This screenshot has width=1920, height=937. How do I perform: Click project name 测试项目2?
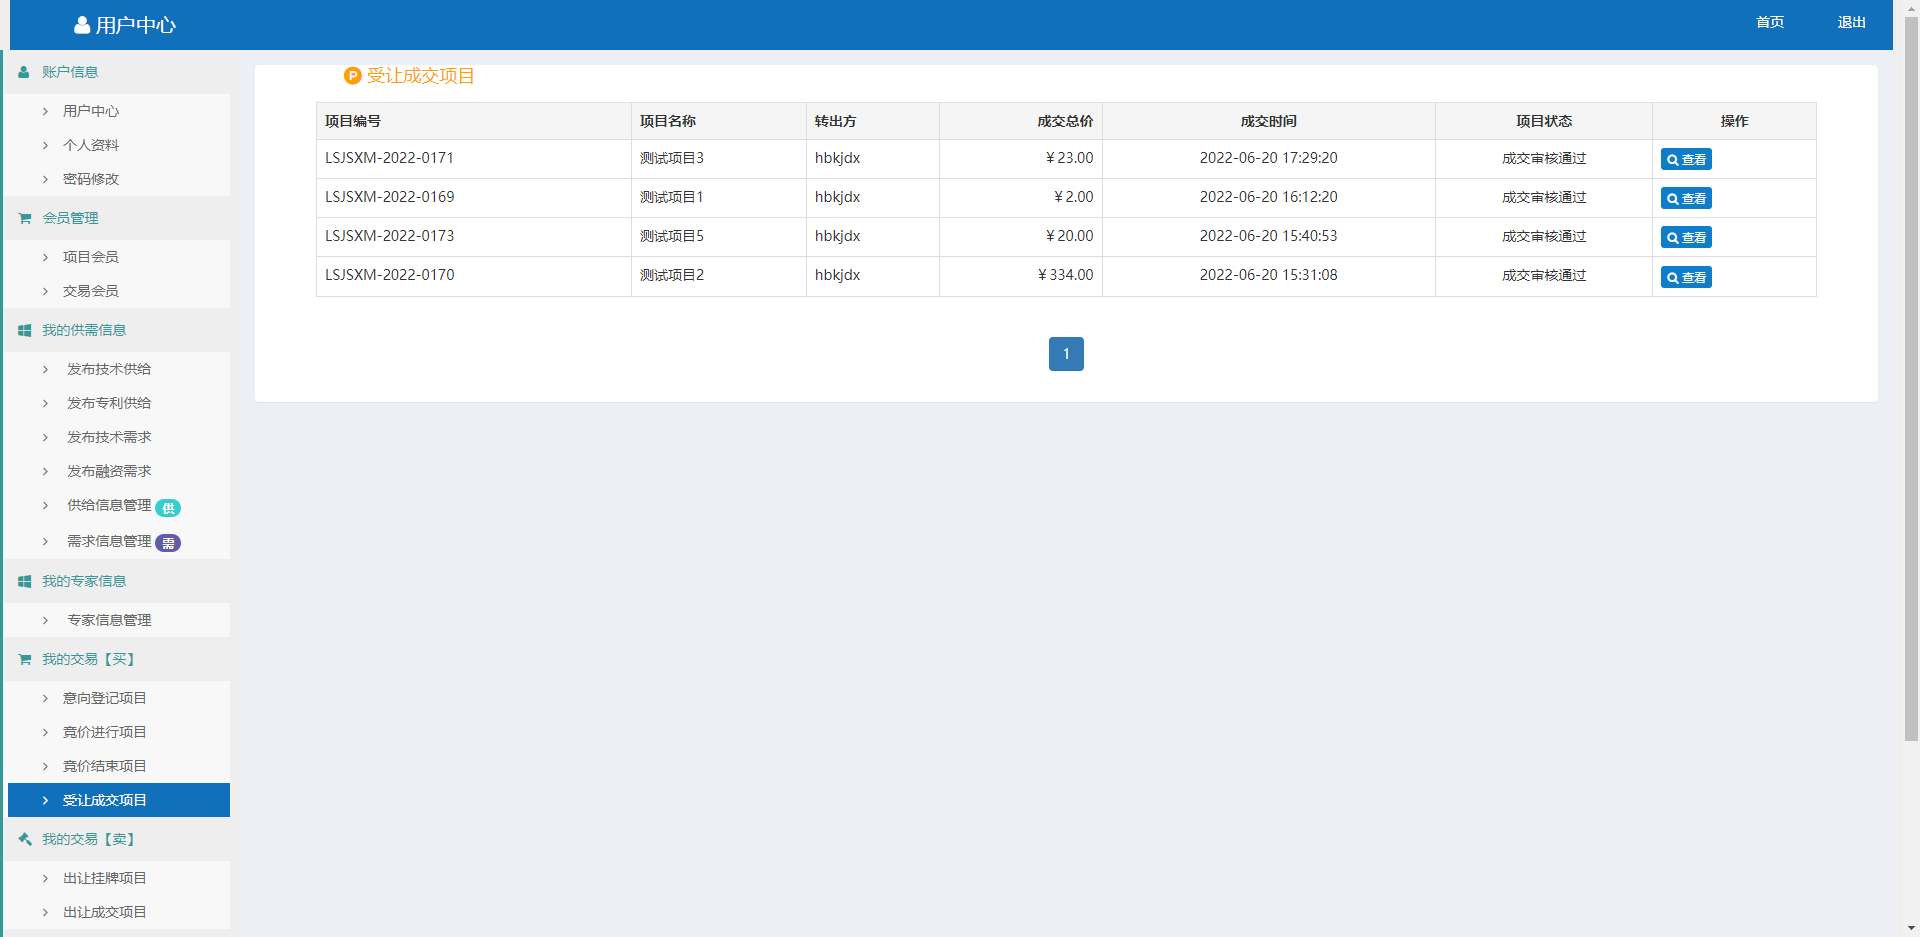(672, 275)
